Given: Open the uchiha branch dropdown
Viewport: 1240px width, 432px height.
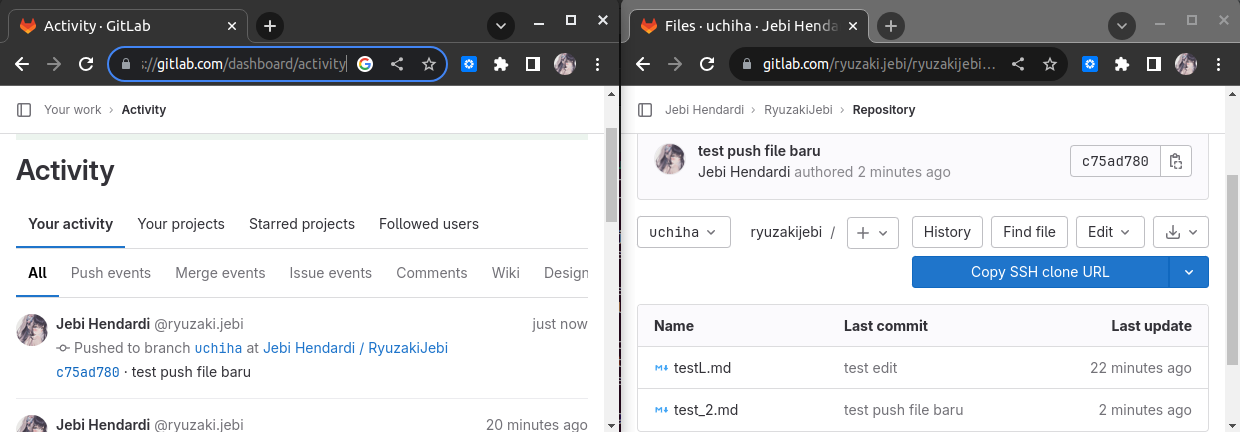Looking at the screenshot, I should (683, 232).
